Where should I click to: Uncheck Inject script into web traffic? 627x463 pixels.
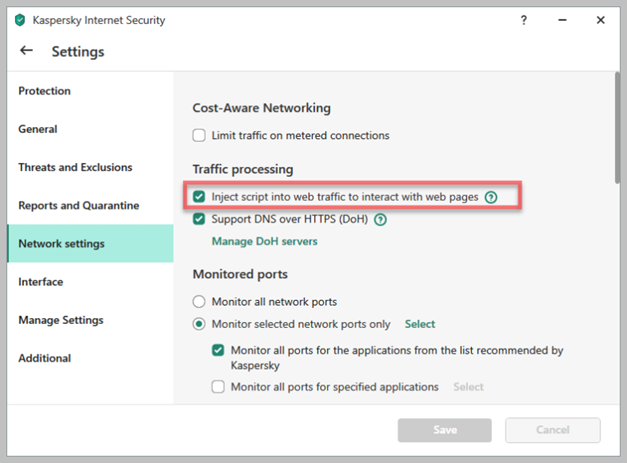pyautogui.click(x=199, y=197)
